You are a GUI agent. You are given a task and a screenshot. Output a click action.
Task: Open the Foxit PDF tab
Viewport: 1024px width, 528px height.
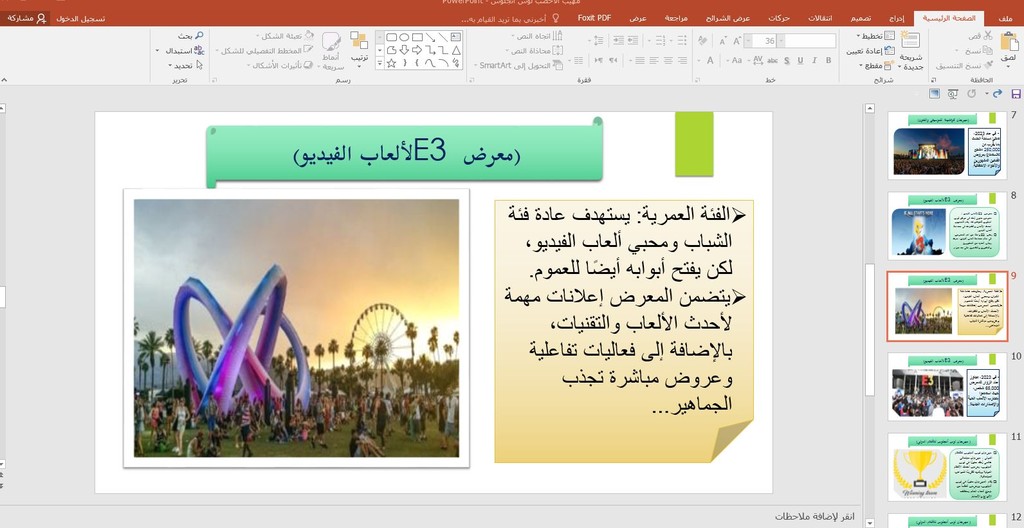click(x=594, y=18)
